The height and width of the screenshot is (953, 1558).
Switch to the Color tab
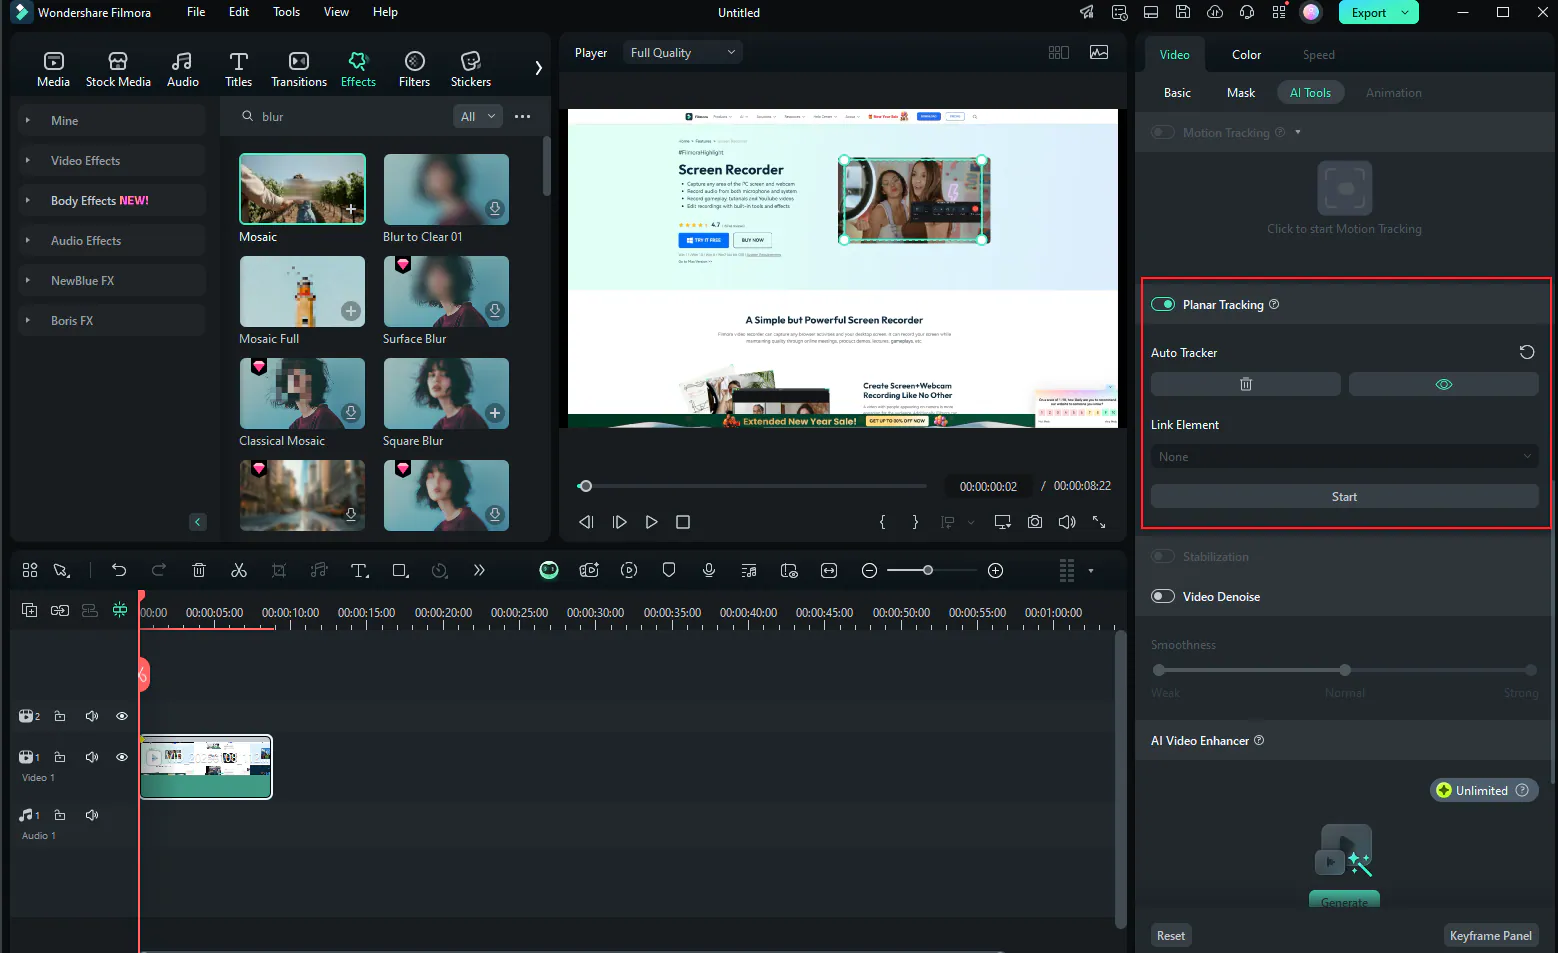coord(1246,54)
